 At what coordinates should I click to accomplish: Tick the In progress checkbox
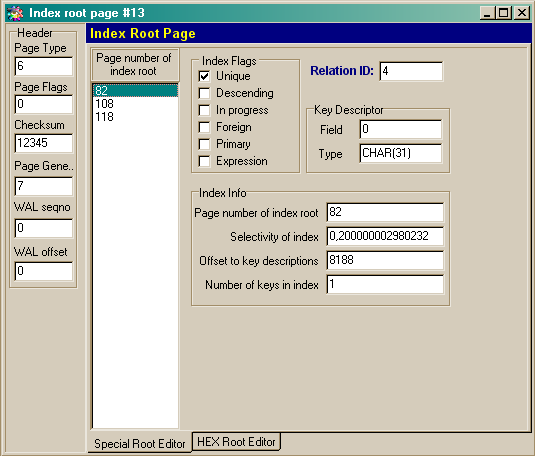point(204,110)
